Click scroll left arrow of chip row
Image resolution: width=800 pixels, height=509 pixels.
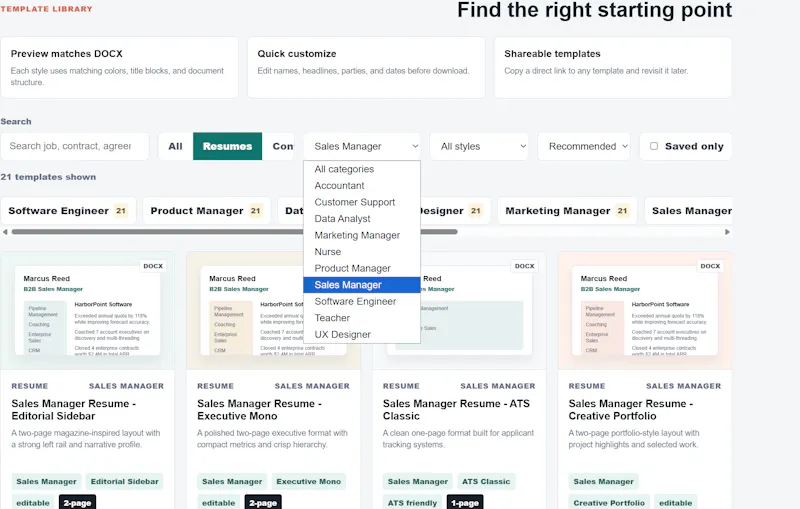(x=5, y=232)
